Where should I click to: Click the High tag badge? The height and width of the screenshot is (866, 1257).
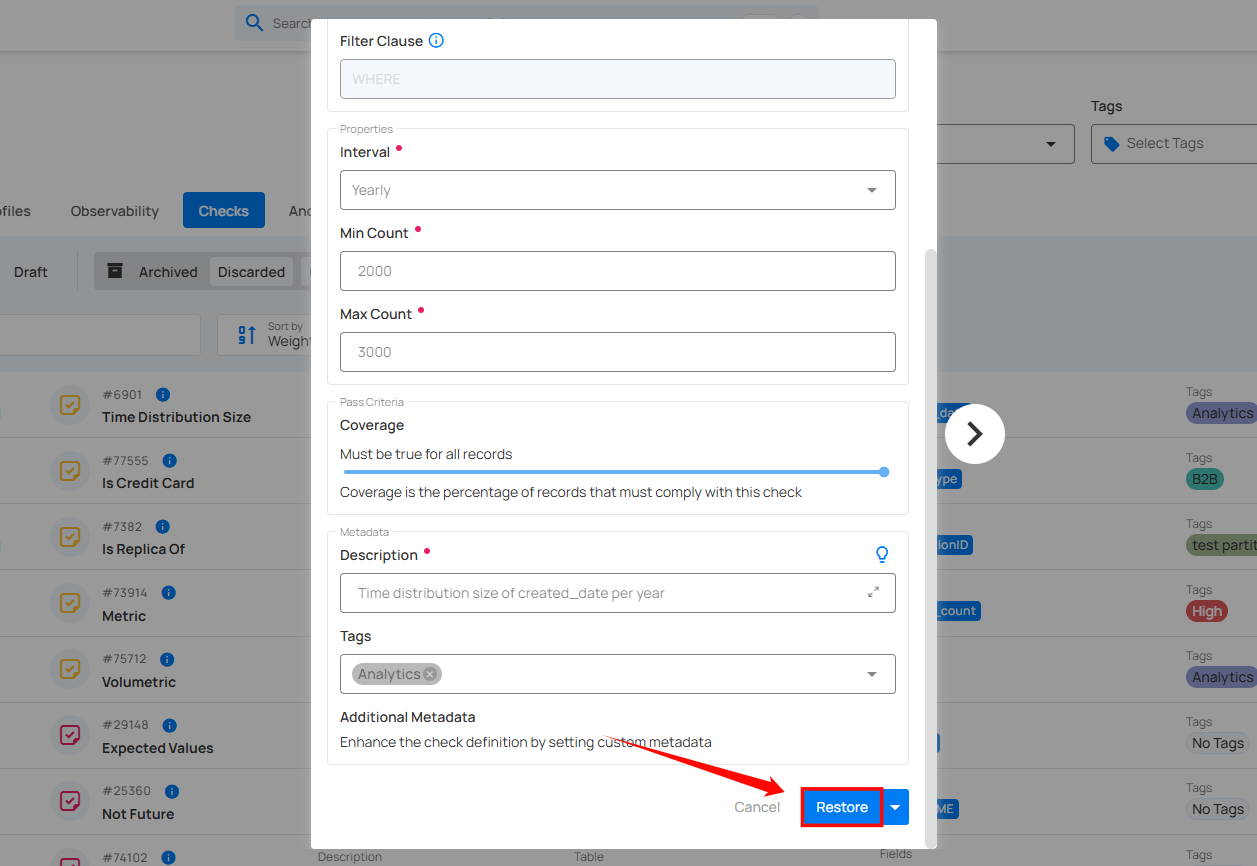pyautogui.click(x=1207, y=611)
